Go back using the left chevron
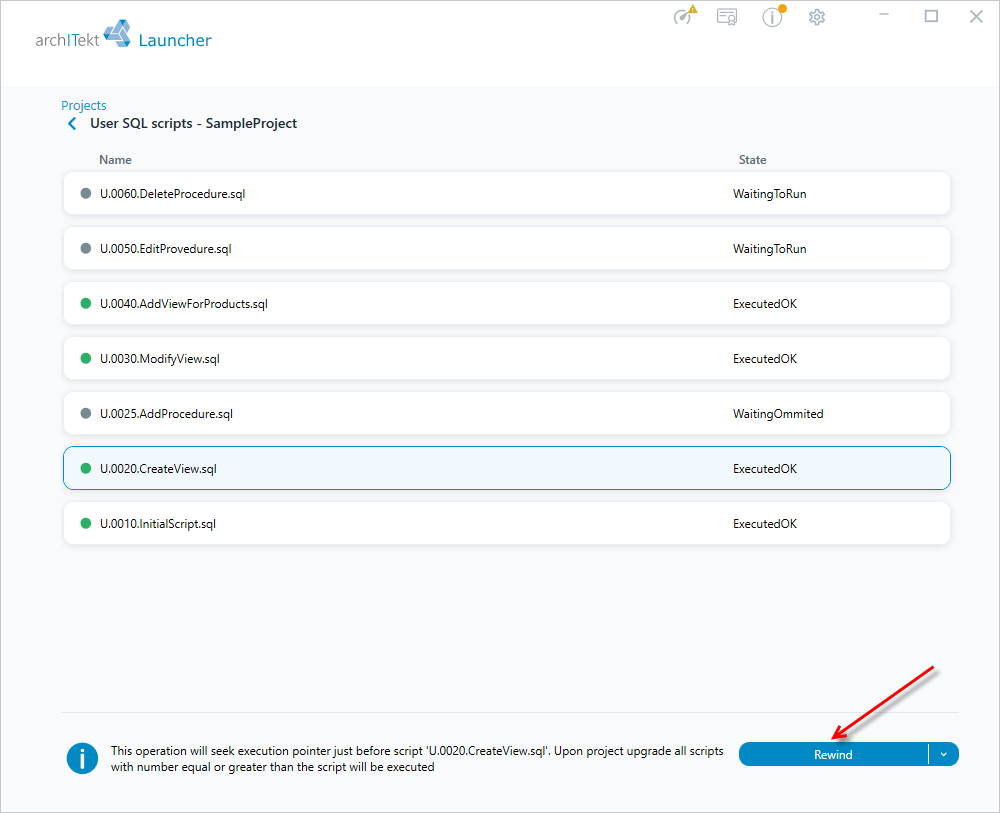Image resolution: width=1000 pixels, height=813 pixels. tap(72, 124)
